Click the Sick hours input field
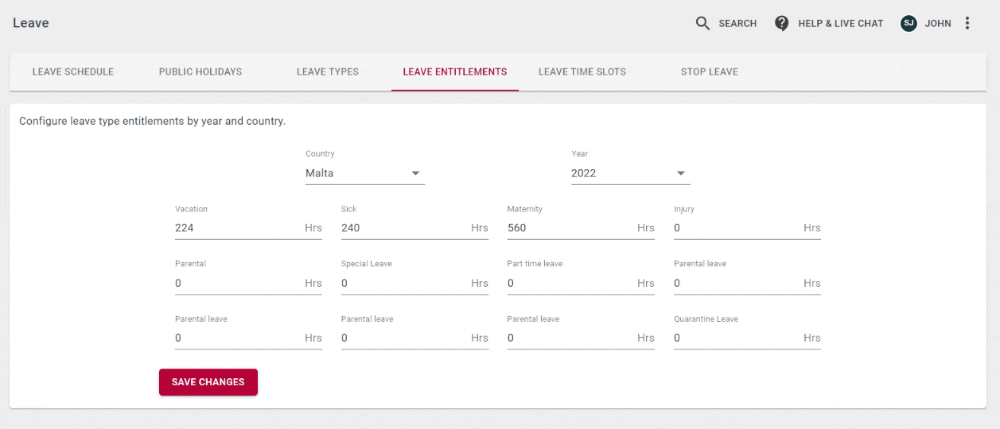This screenshot has height=429, width=1000. (415, 228)
